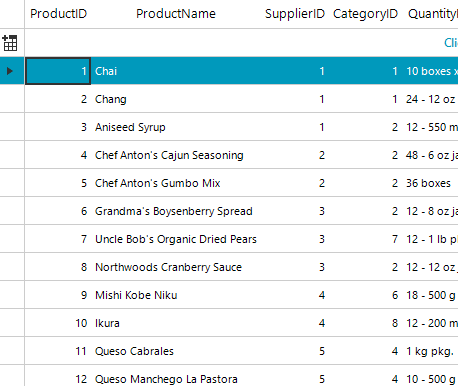Click the add new row grid icon

pyautogui.click(x=10, y=43)
